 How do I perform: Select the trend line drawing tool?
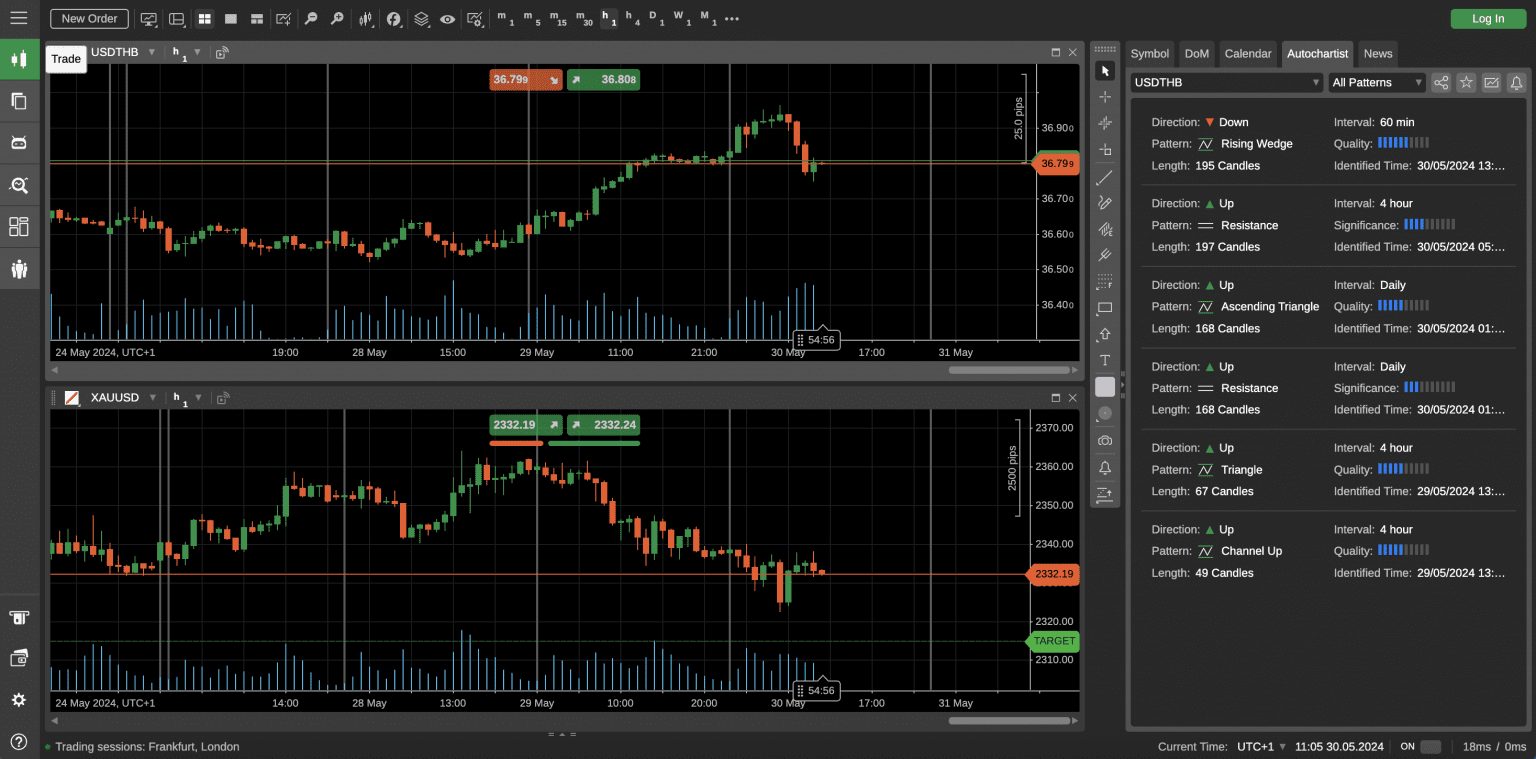[1105, 178]
